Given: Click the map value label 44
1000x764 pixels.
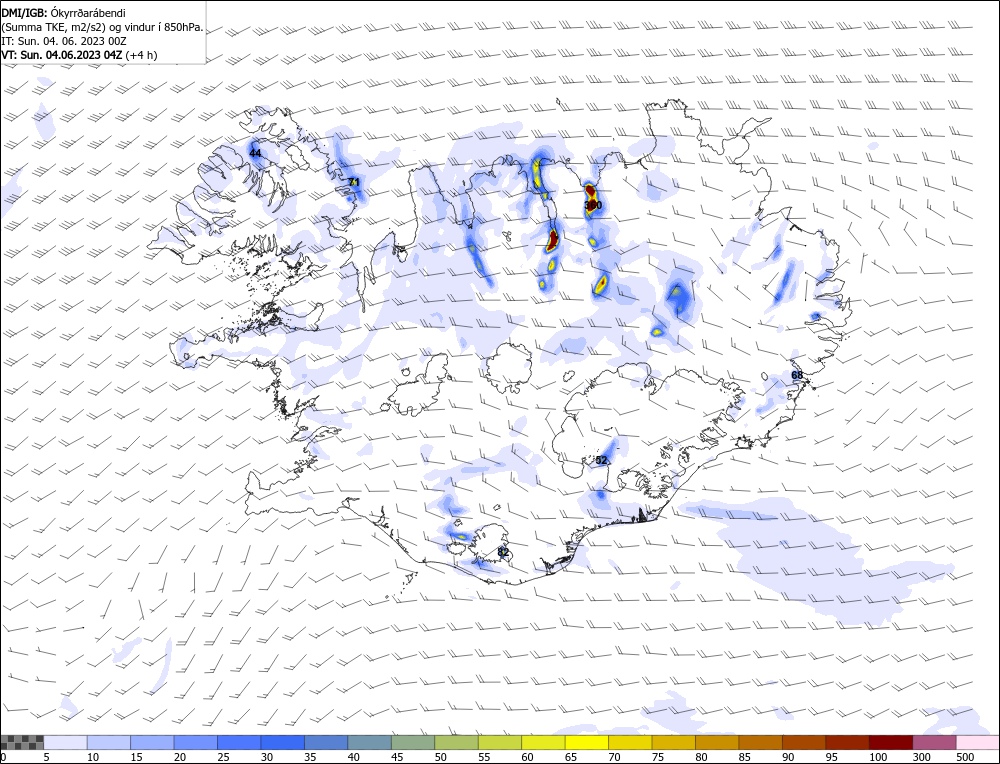Looking at the screenshot, I should [255, 153].
